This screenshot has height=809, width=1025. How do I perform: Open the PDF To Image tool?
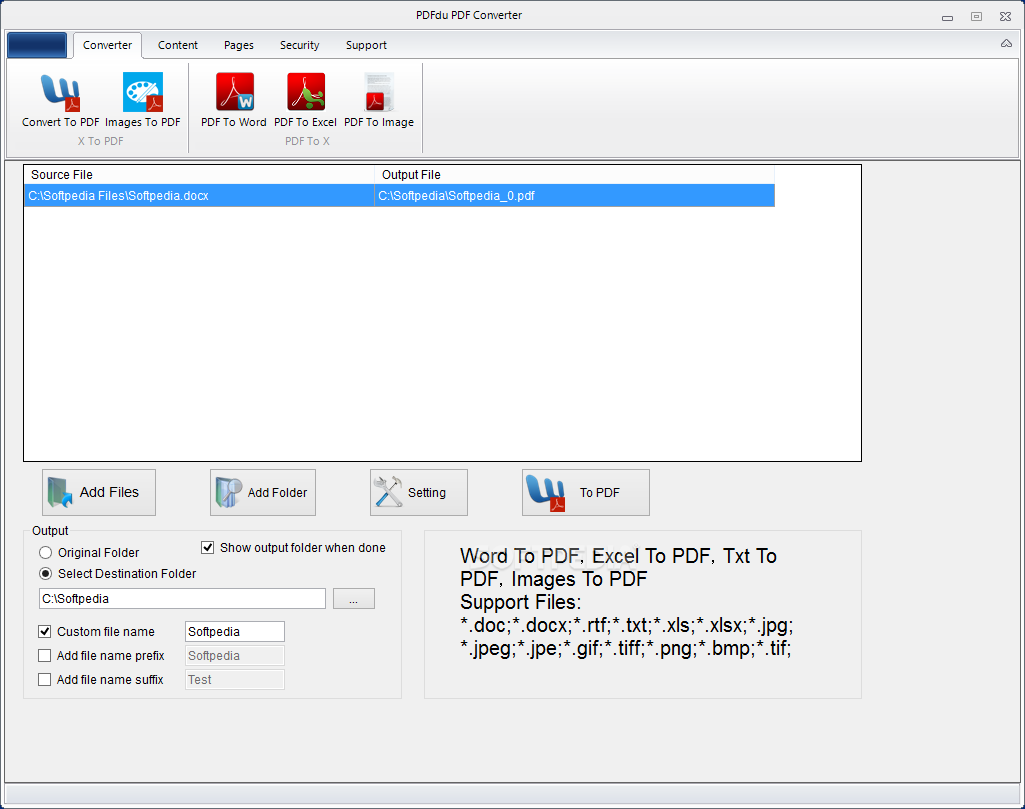[x=379, y=101]
